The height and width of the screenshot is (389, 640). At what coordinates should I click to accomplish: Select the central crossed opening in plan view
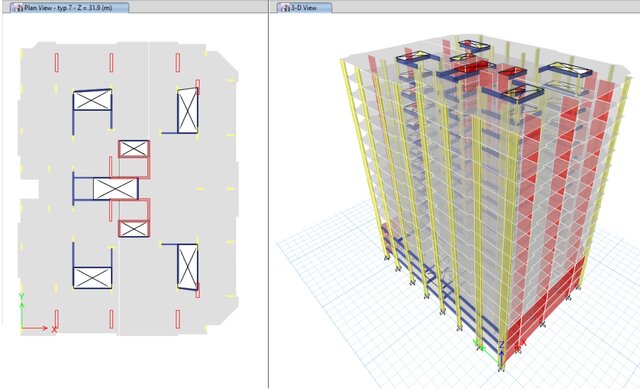click(x=116, y=189)
